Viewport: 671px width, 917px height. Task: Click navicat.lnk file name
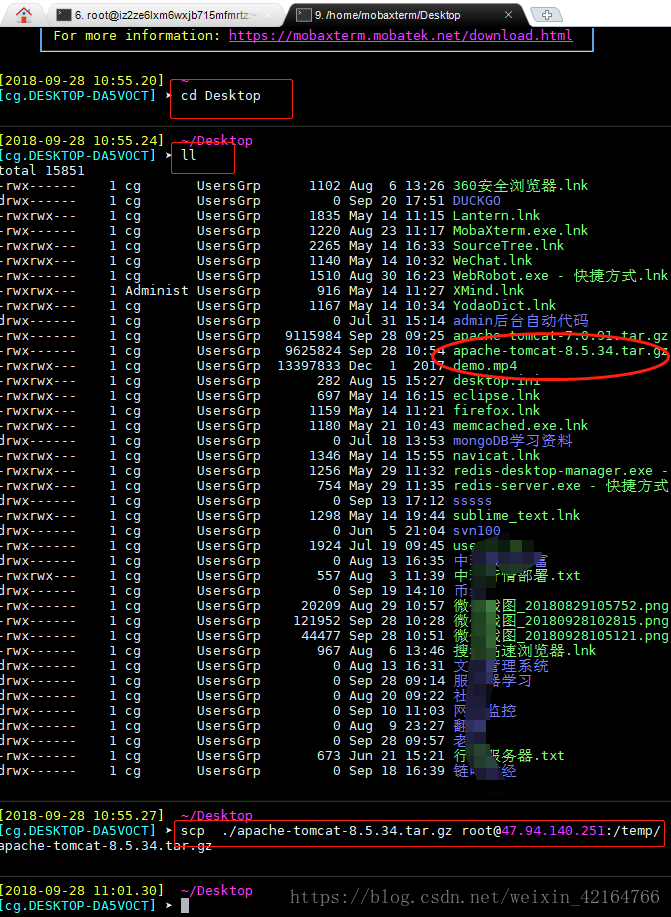(496, 456)
